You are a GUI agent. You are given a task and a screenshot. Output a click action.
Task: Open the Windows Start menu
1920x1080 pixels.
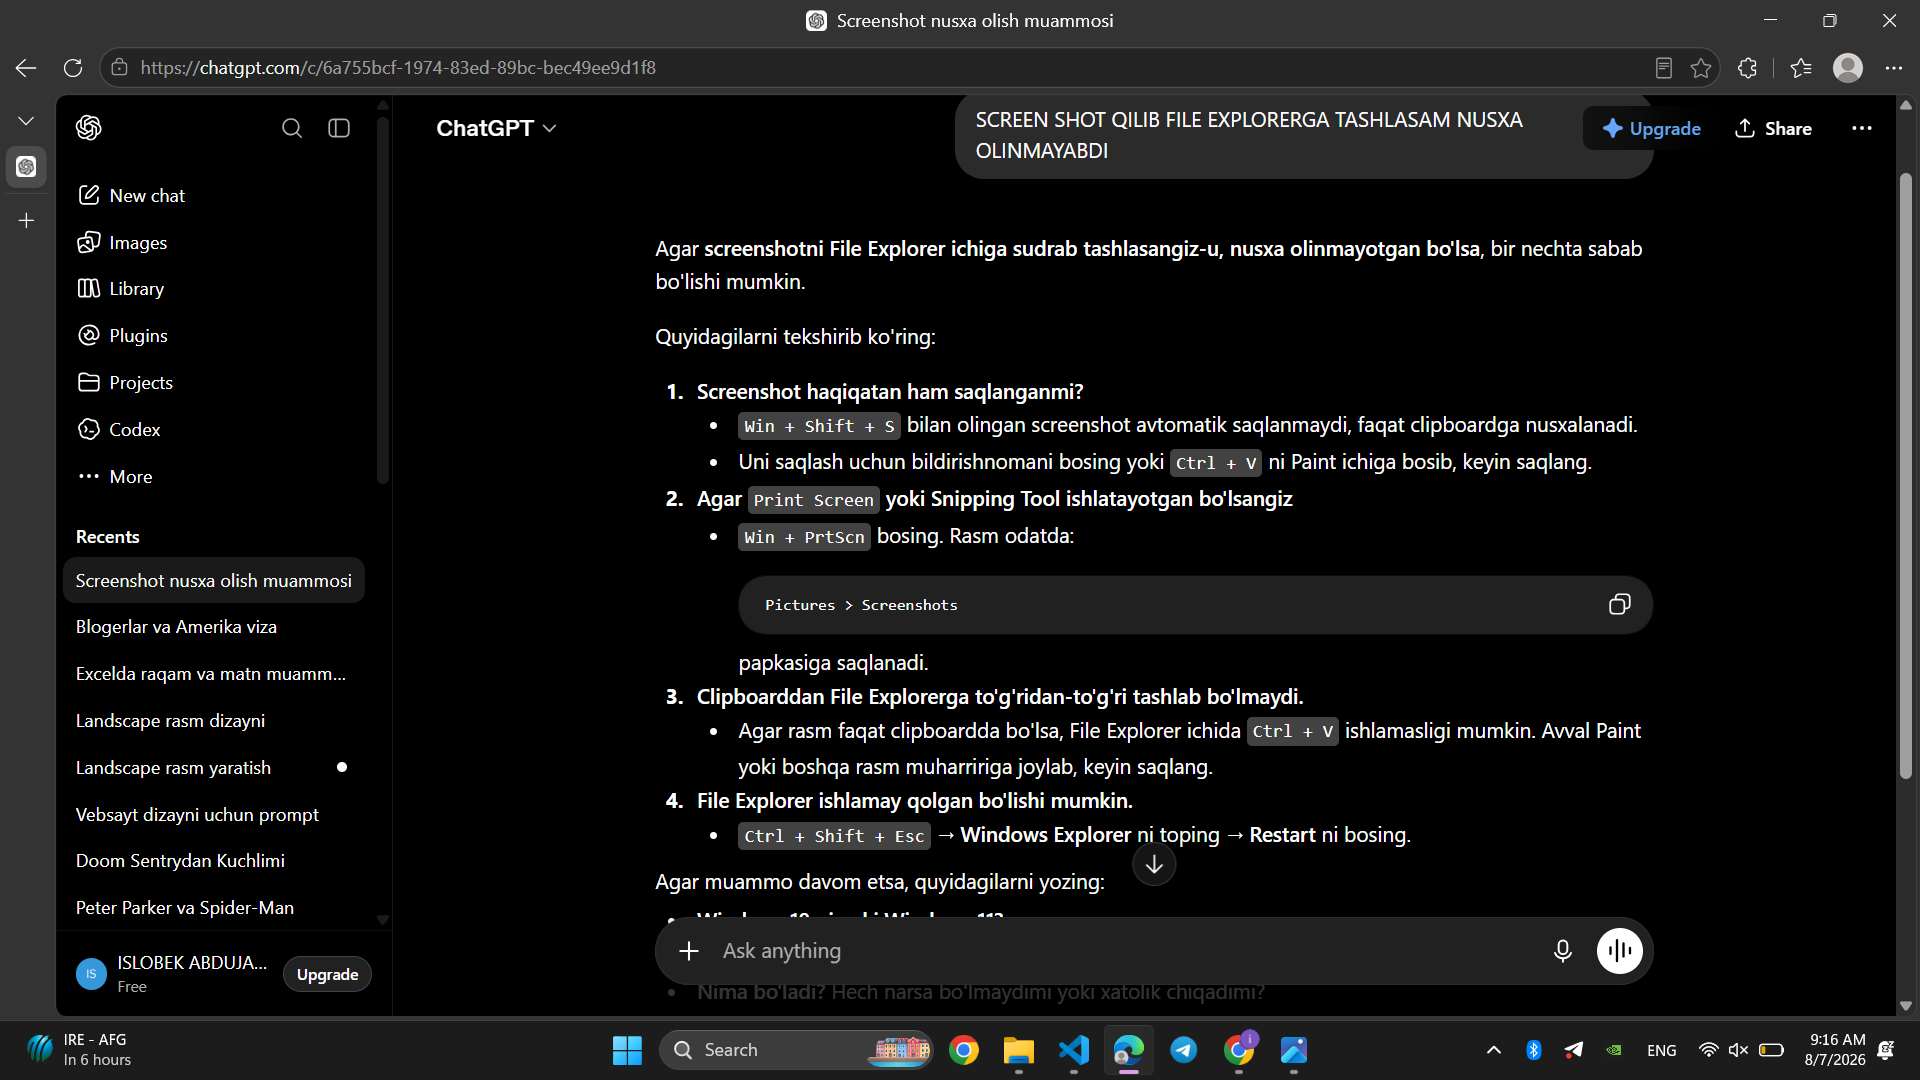pos(627,1050)
